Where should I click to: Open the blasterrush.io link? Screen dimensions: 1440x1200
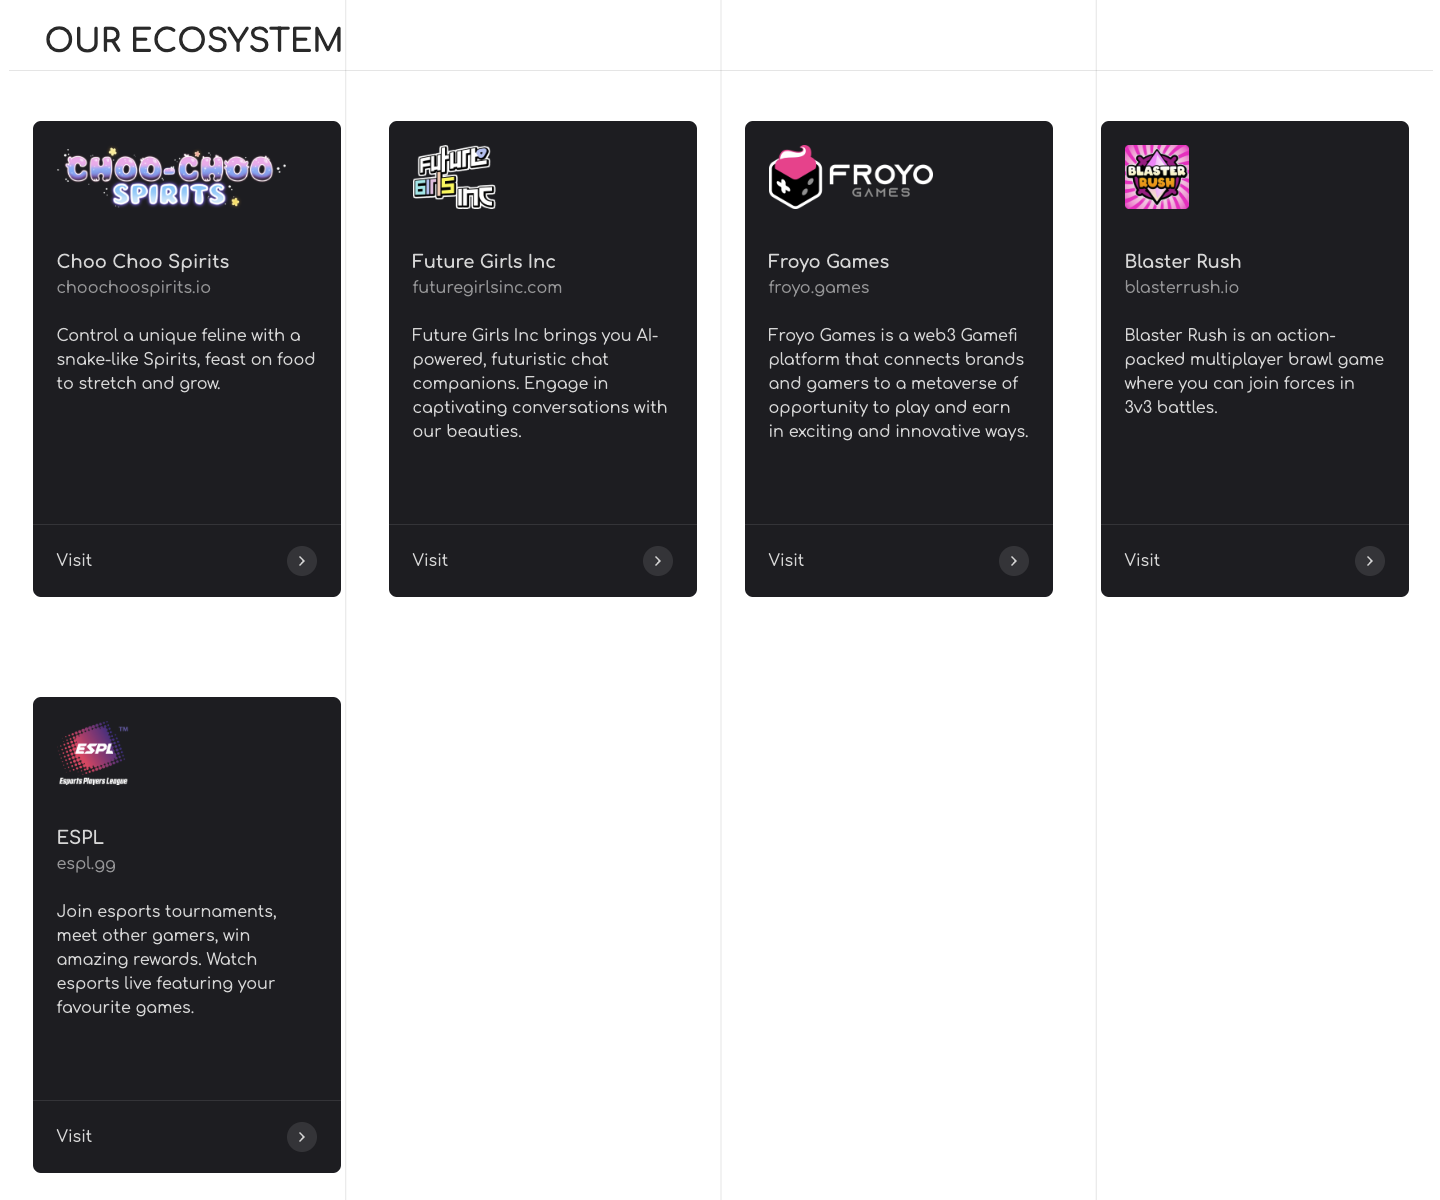(x=1182, y=287)
